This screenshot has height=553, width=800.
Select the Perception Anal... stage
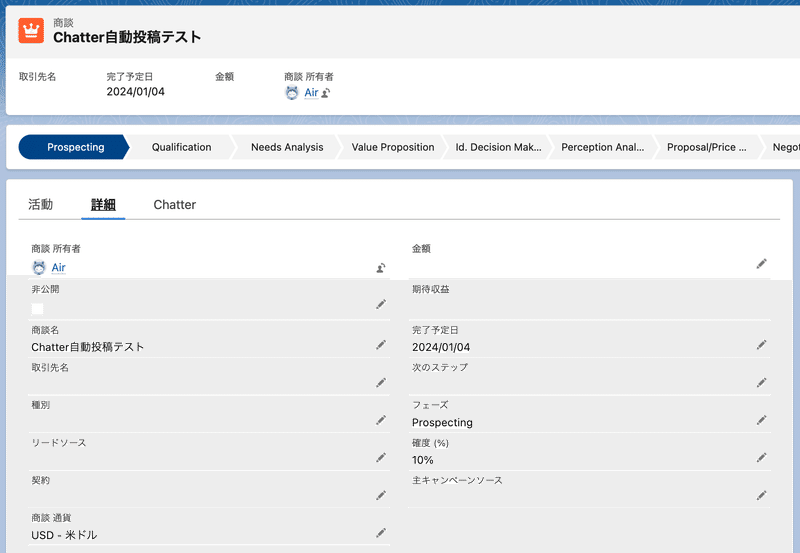603,147
